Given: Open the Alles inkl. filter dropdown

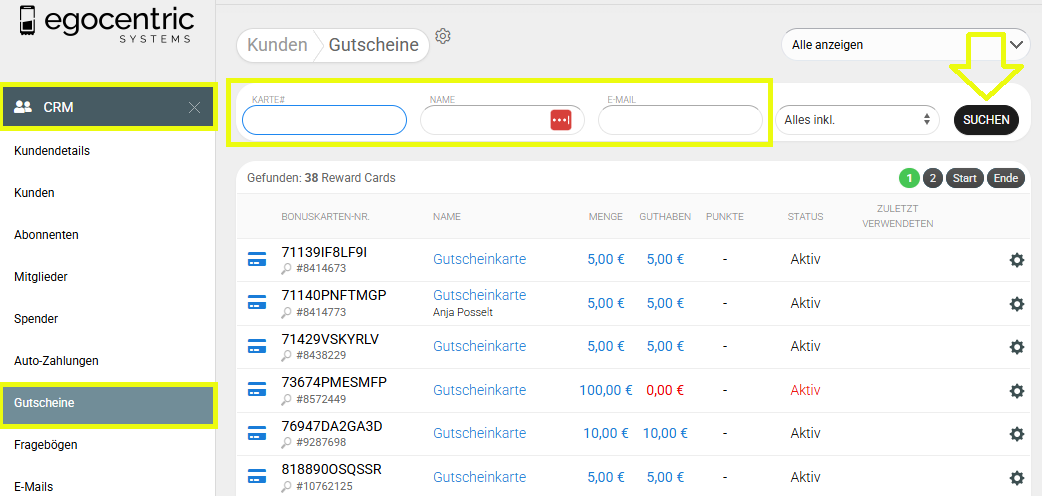Looking at the screenshot, I should (x=857, y=120).
